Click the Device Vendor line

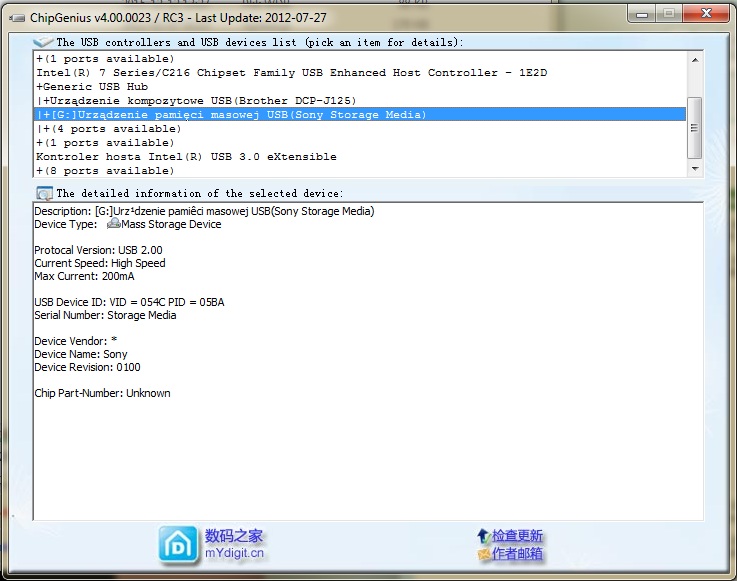(x=76, y=341)
